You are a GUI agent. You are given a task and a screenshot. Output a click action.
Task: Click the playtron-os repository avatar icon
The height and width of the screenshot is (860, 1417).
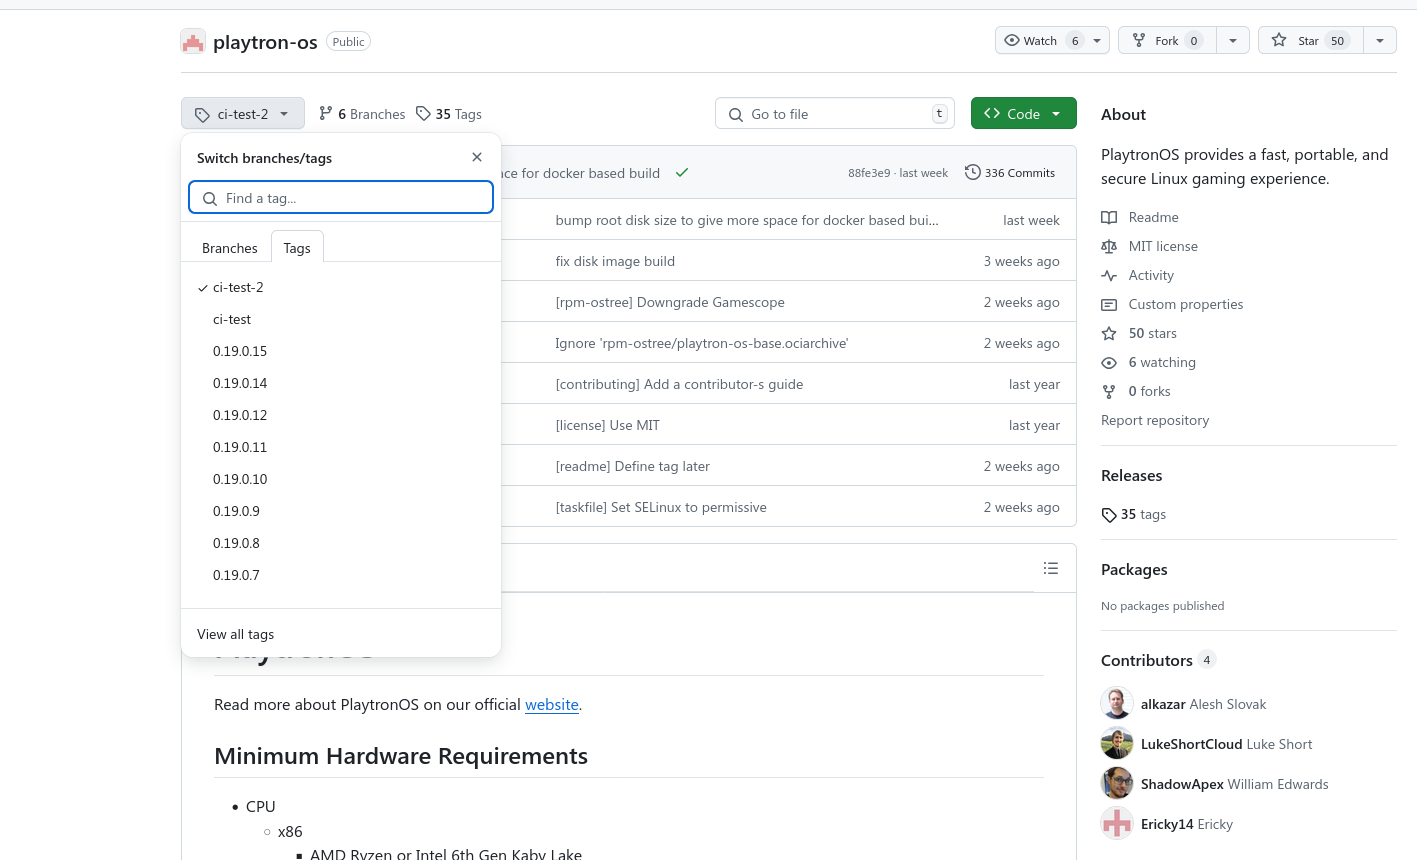(193, 41)
